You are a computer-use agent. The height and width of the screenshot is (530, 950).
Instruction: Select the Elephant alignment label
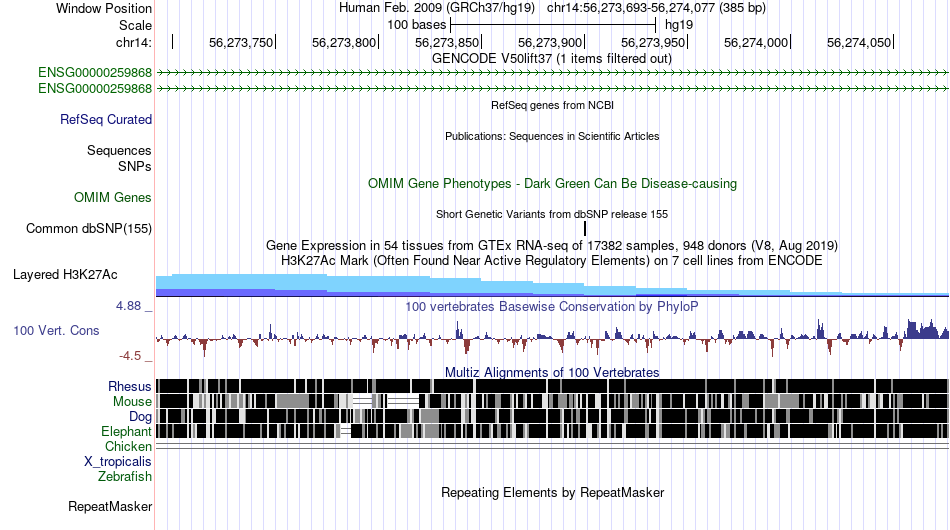pos(126,431)
